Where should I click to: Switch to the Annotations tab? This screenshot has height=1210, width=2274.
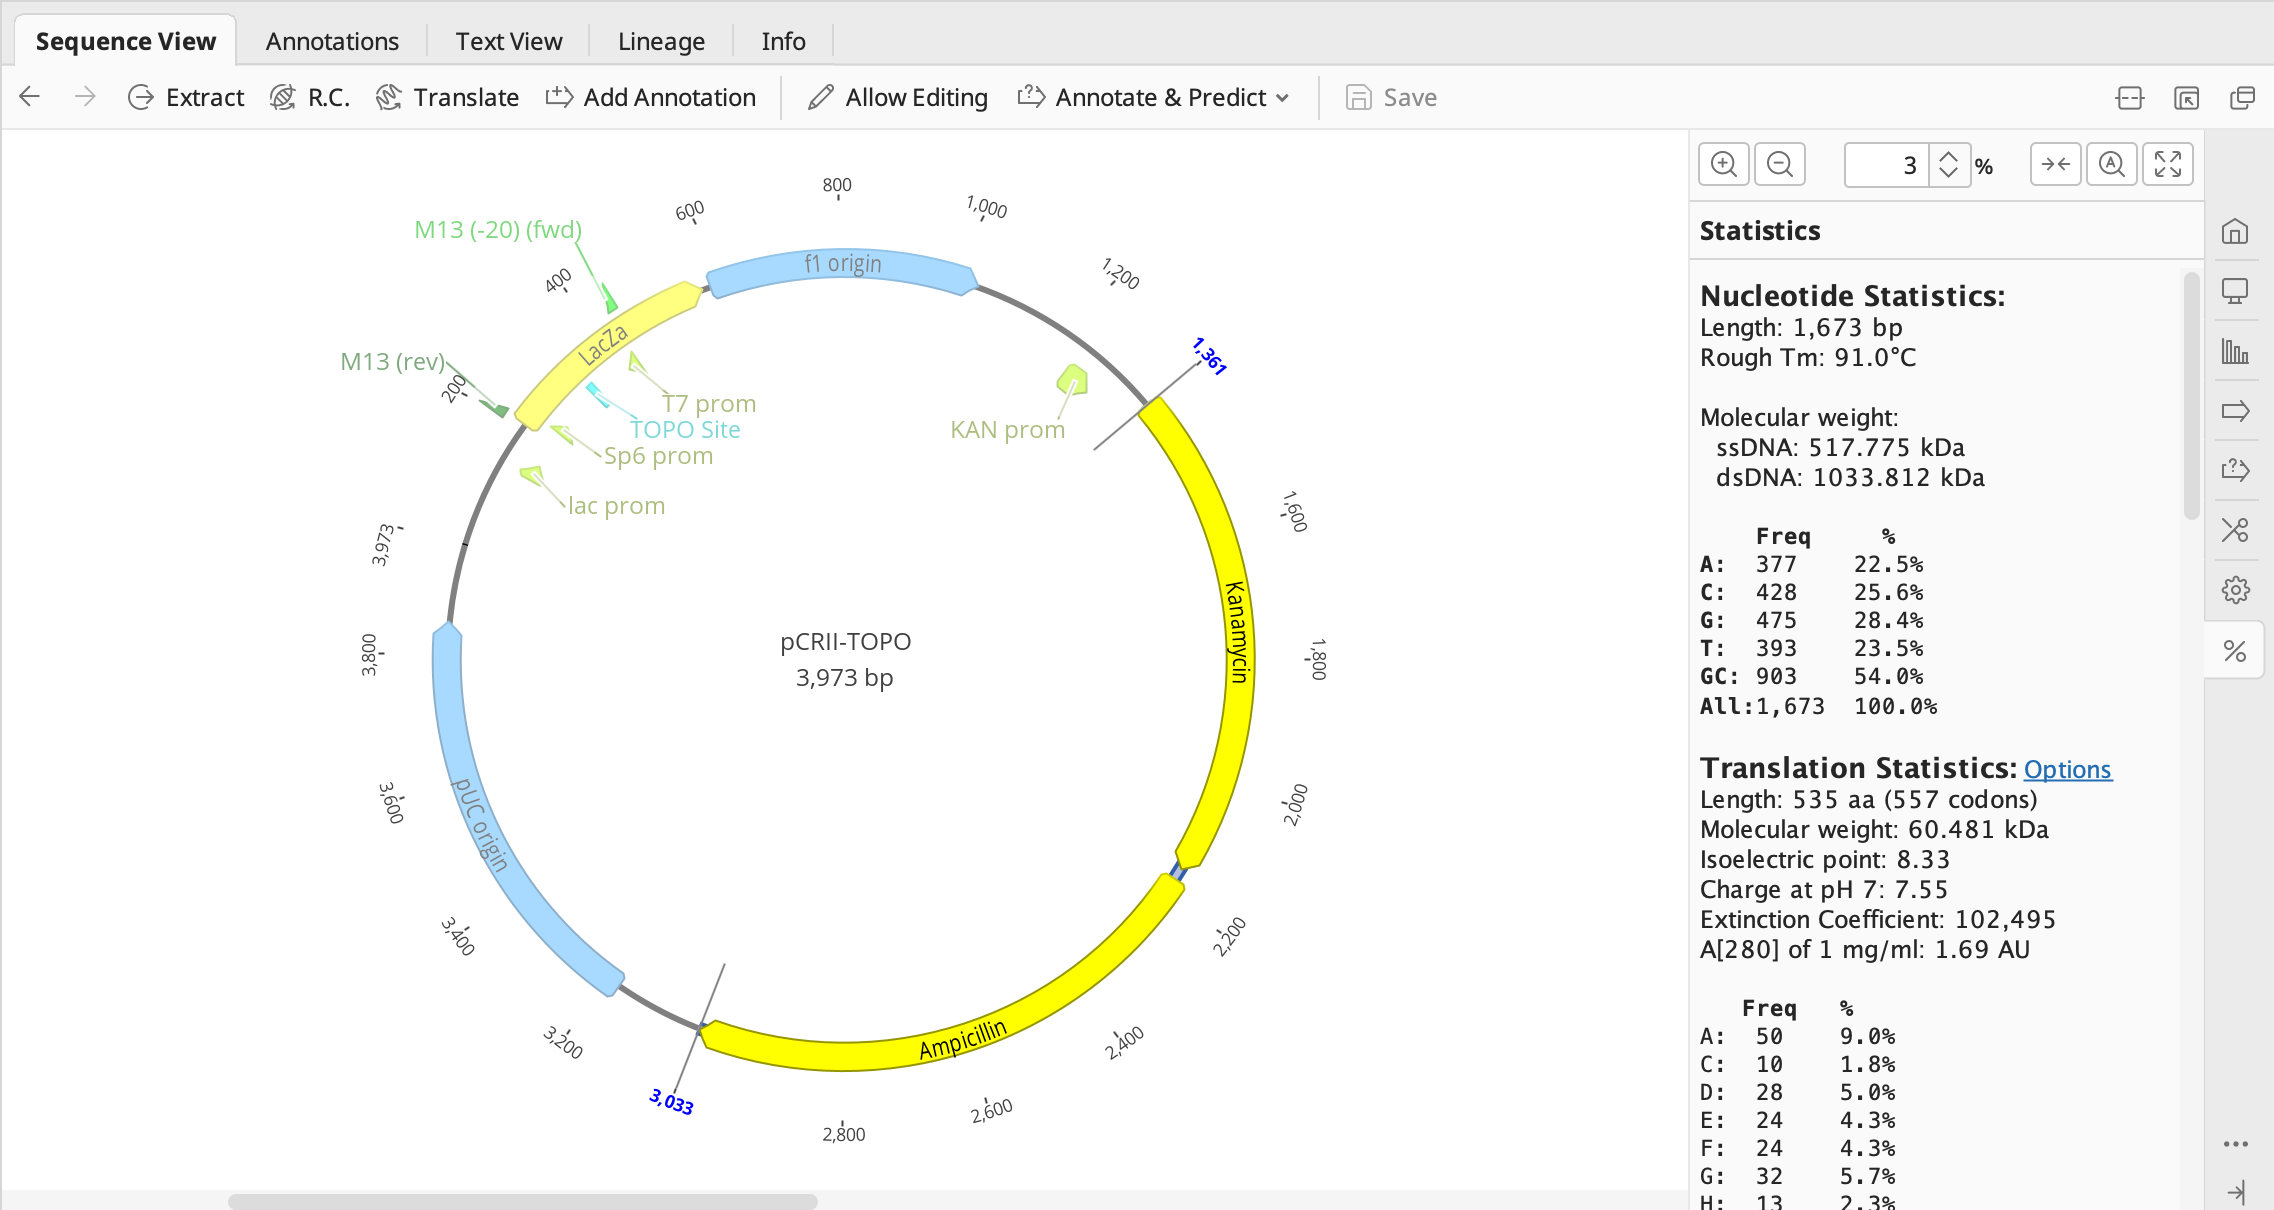(x=332, y=41)
